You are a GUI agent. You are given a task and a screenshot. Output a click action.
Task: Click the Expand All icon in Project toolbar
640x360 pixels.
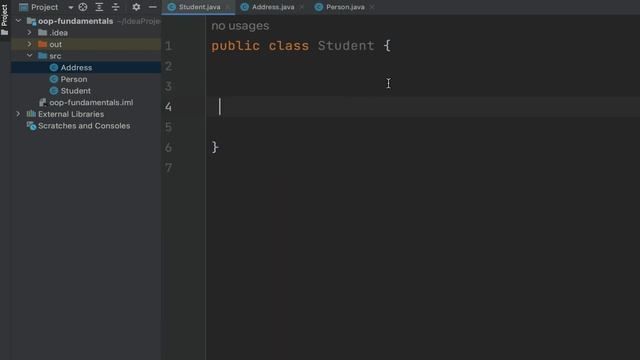(x=99, y=7)
